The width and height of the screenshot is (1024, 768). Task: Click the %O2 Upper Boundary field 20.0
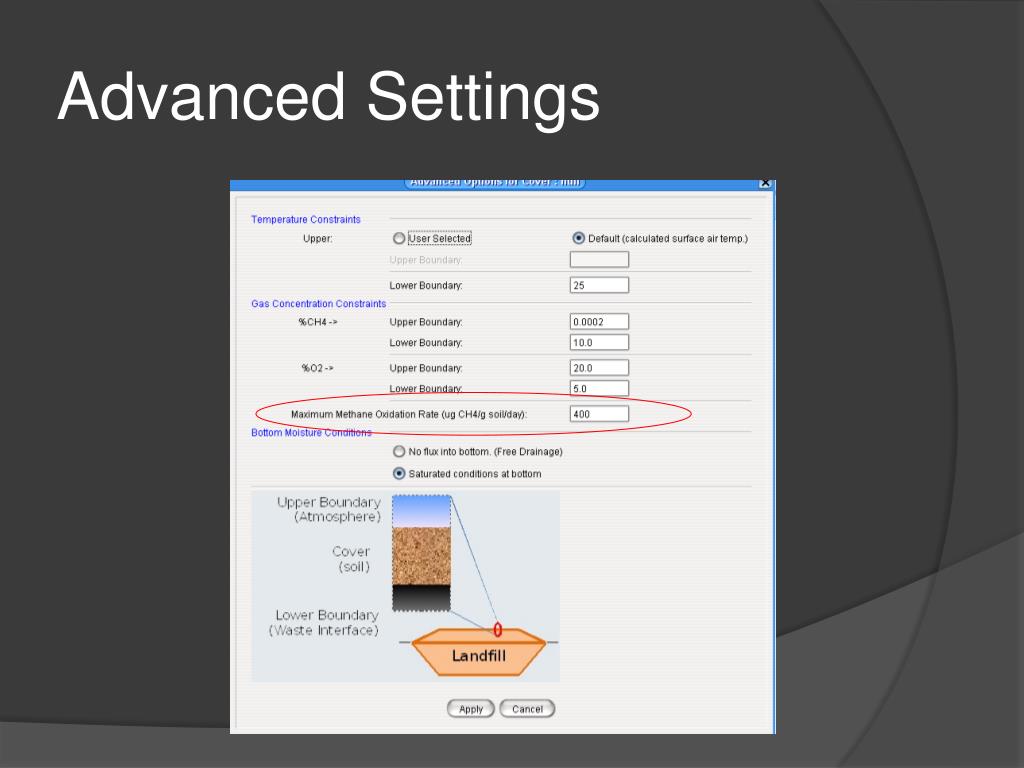pyautogui.click(x=599, y=368)
